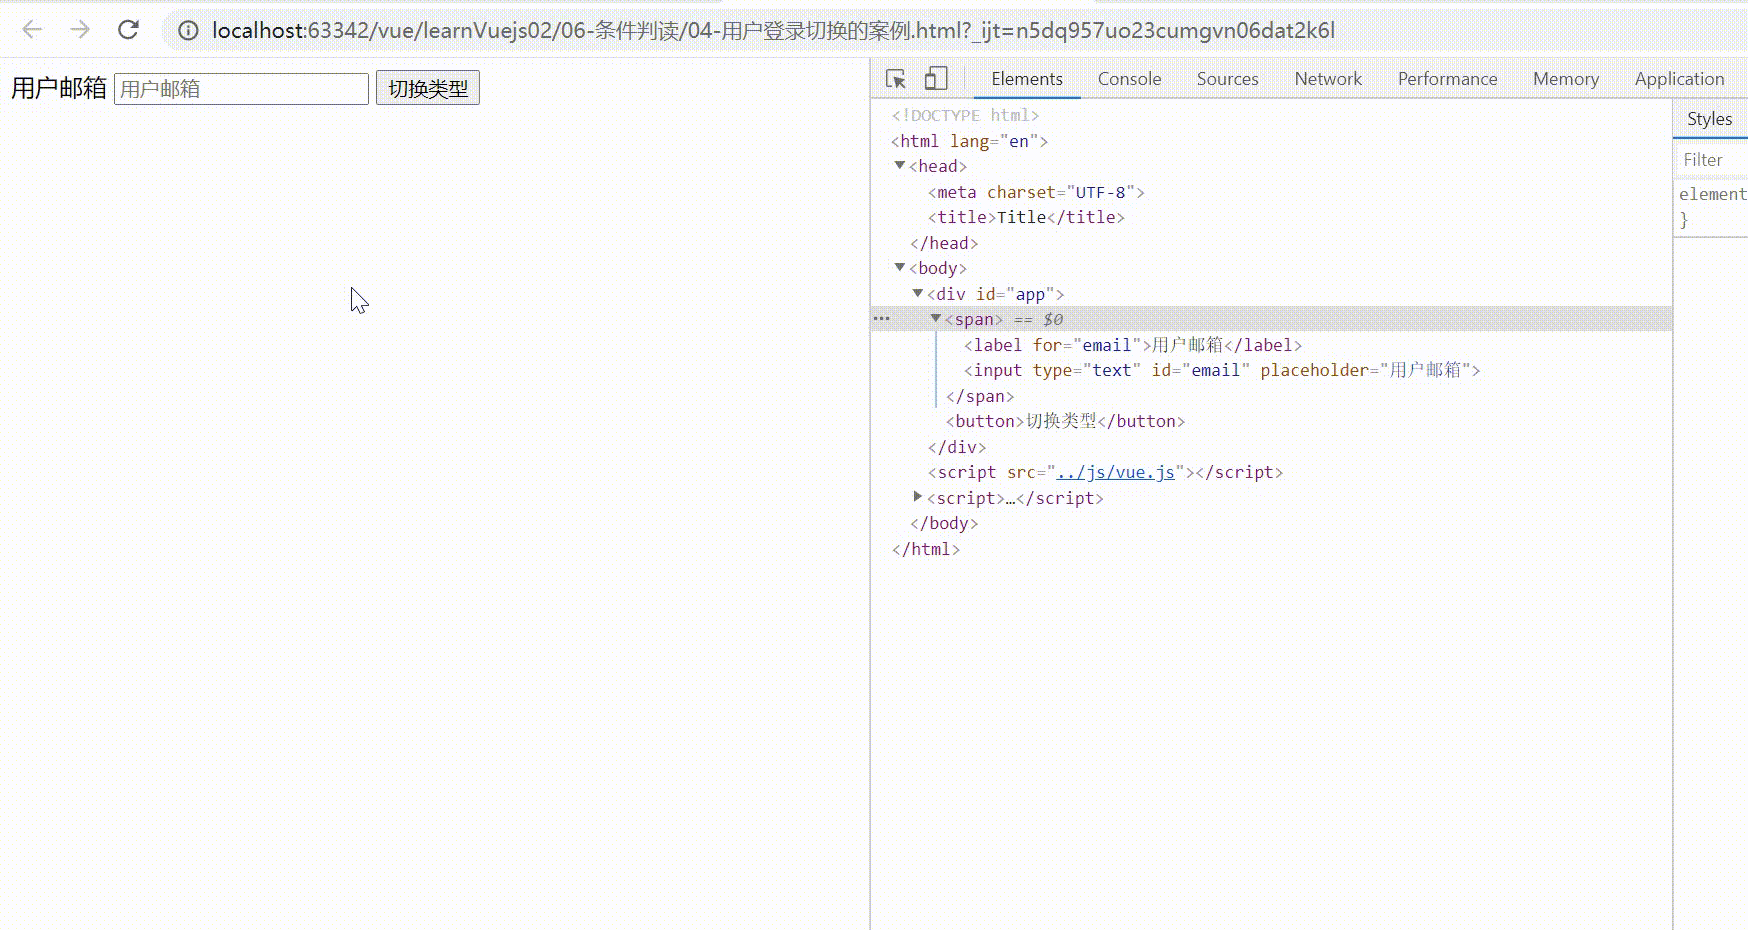Click the three-dot menu beside span row
The image size is (1748, 930).
pos(881,319)
